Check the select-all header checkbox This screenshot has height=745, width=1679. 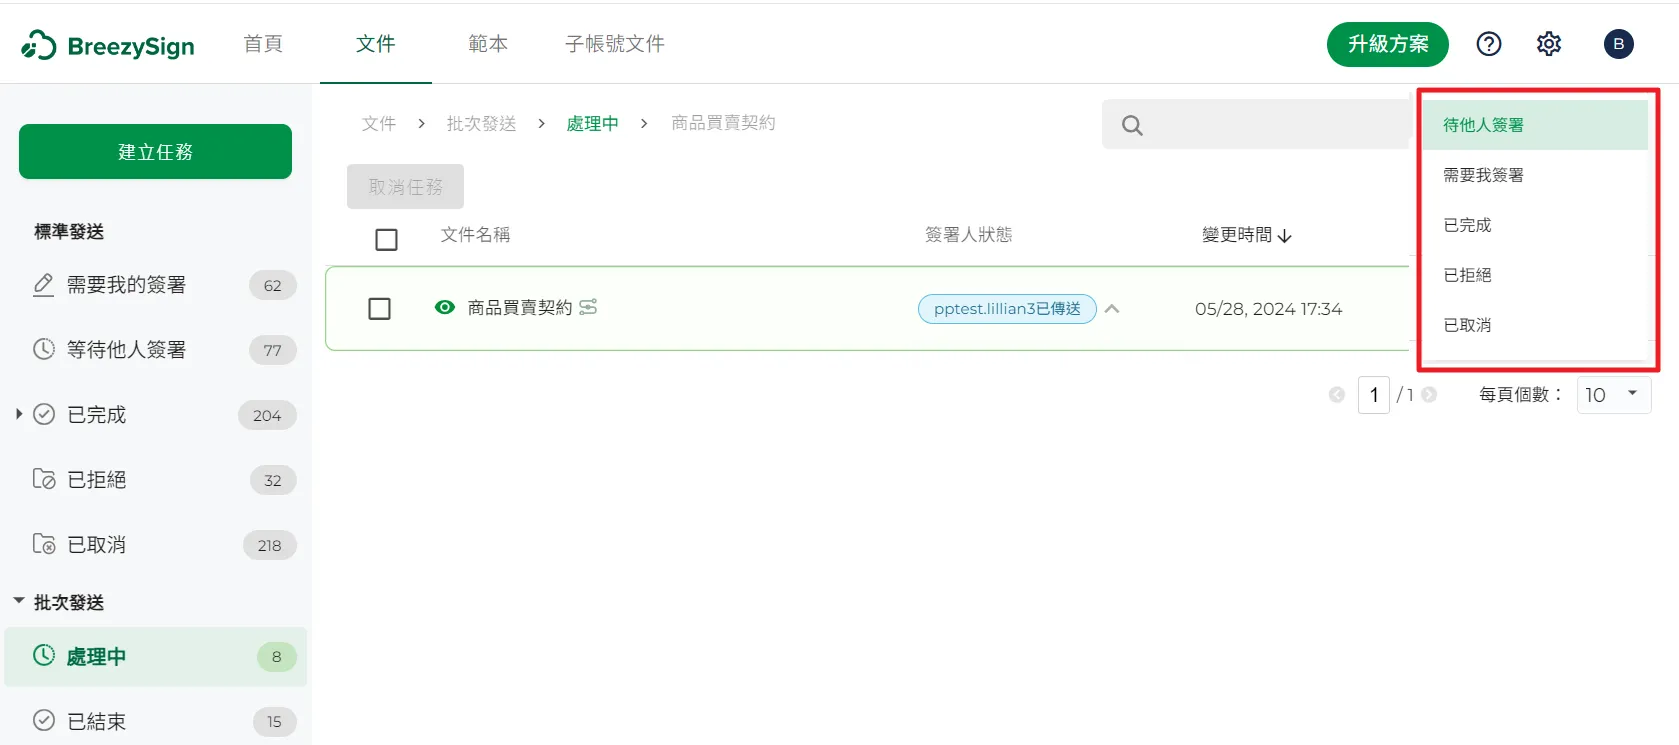tap(386, 240)
